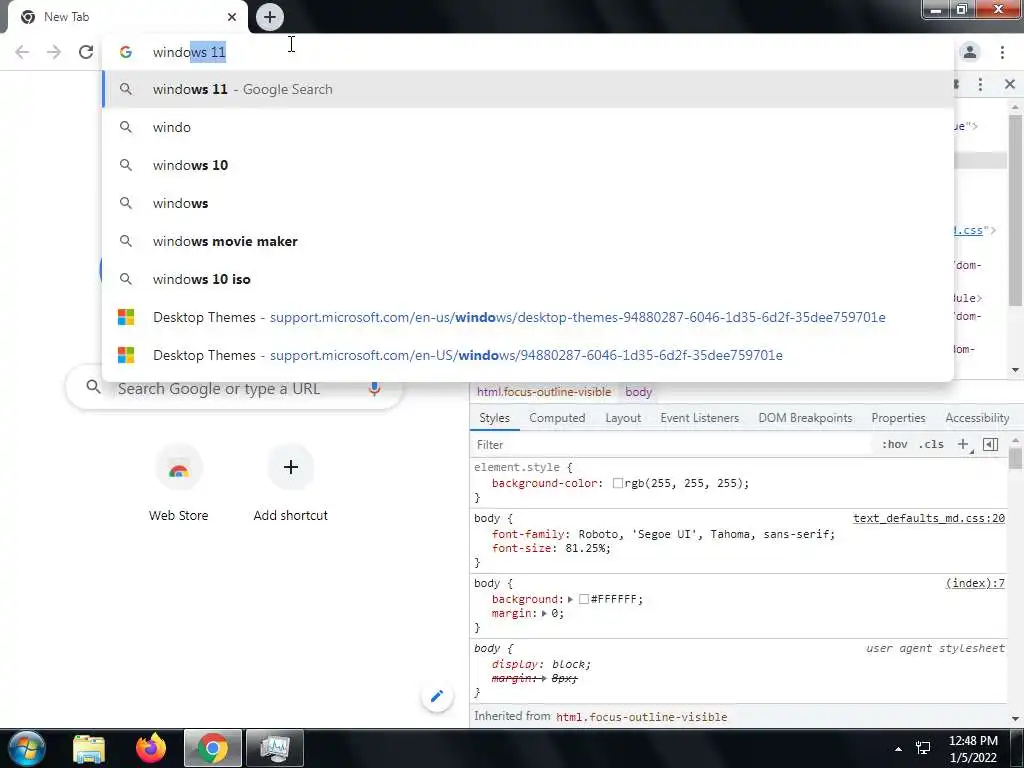Select the body breadcrumb

coord(638,392)
